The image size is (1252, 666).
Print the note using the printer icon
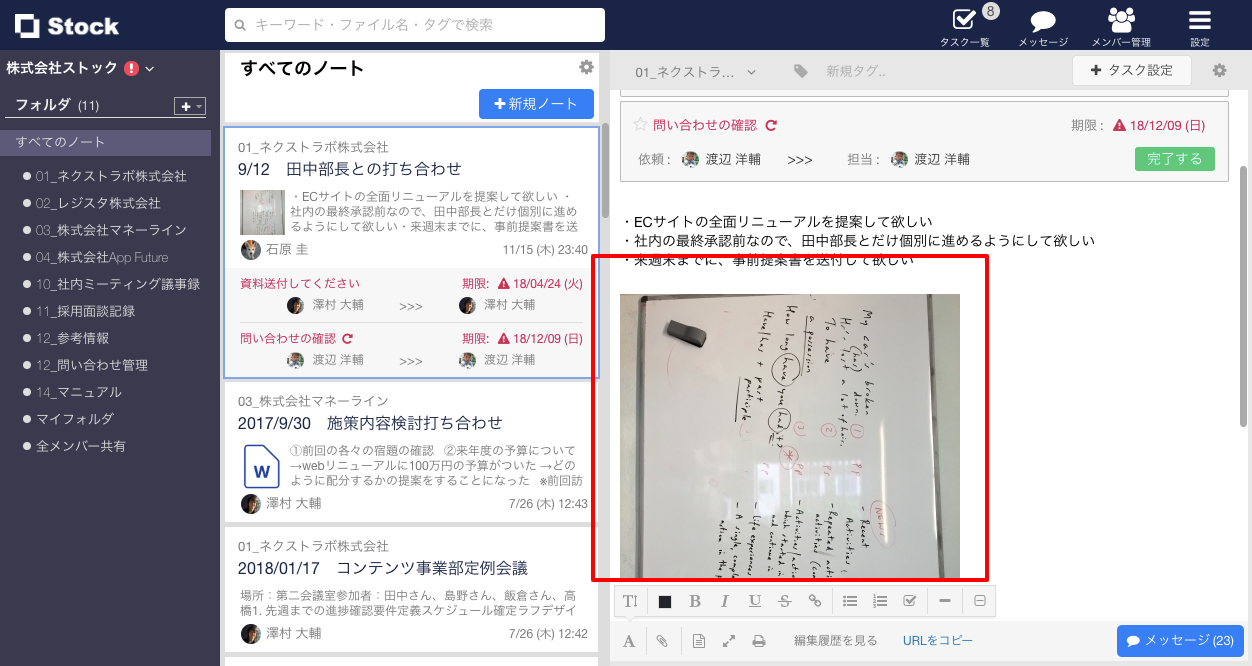point(759,640)
